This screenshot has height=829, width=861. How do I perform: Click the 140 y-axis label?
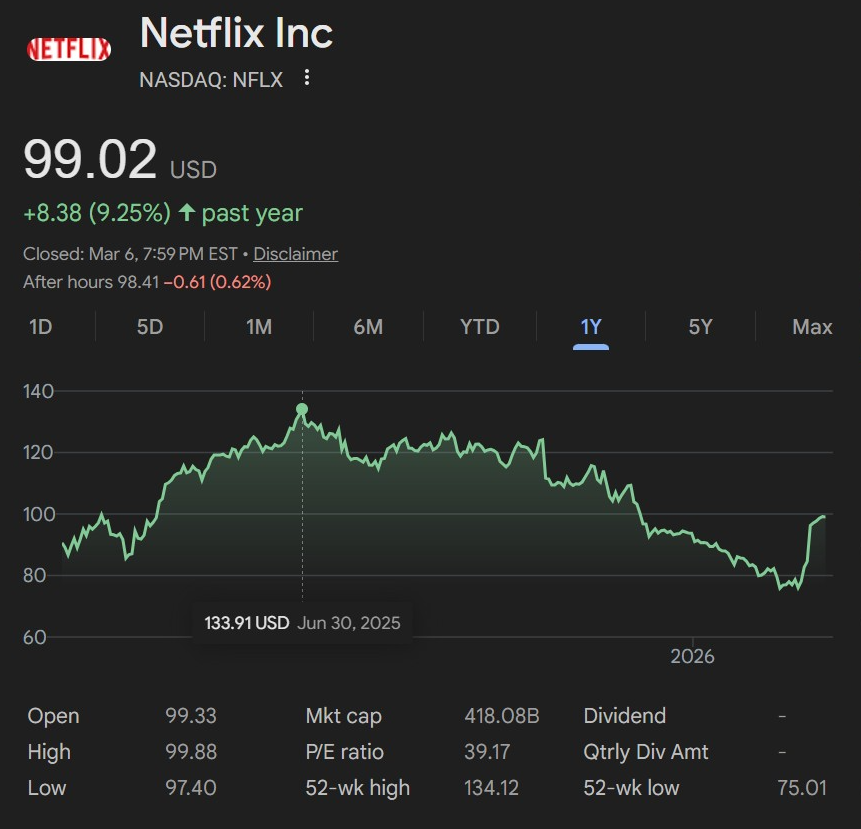38,392
